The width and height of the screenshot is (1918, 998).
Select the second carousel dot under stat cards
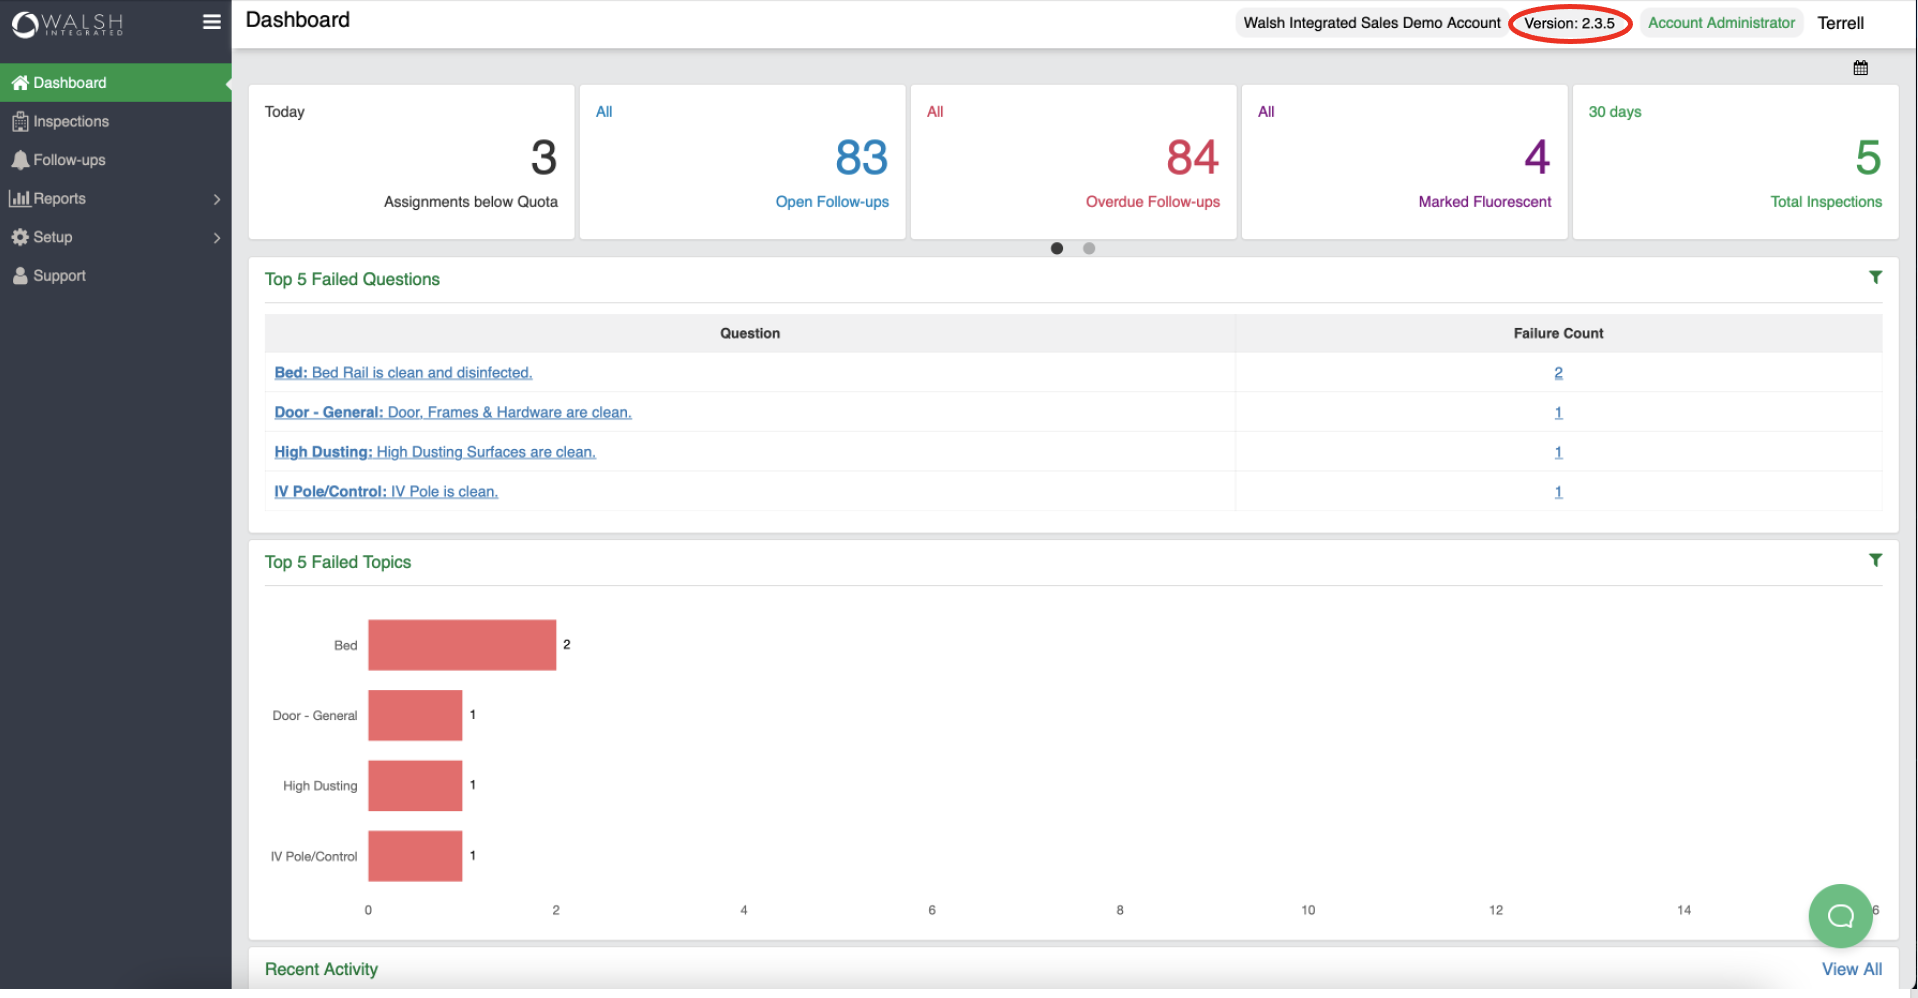click(1089, 248)
